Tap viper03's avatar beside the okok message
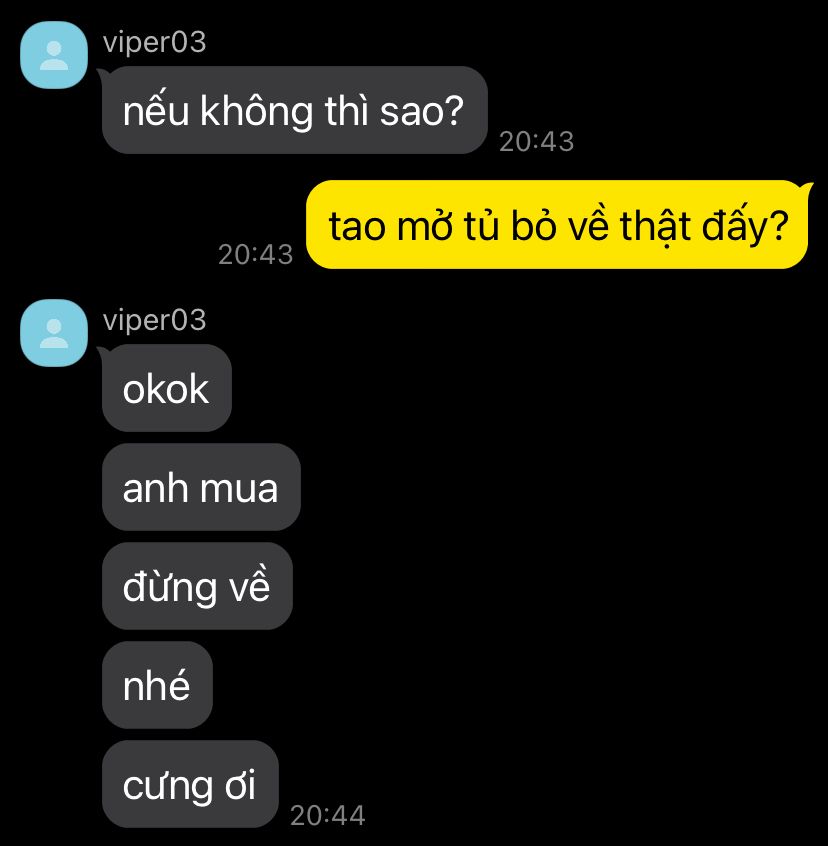 (x=53, y=333)
